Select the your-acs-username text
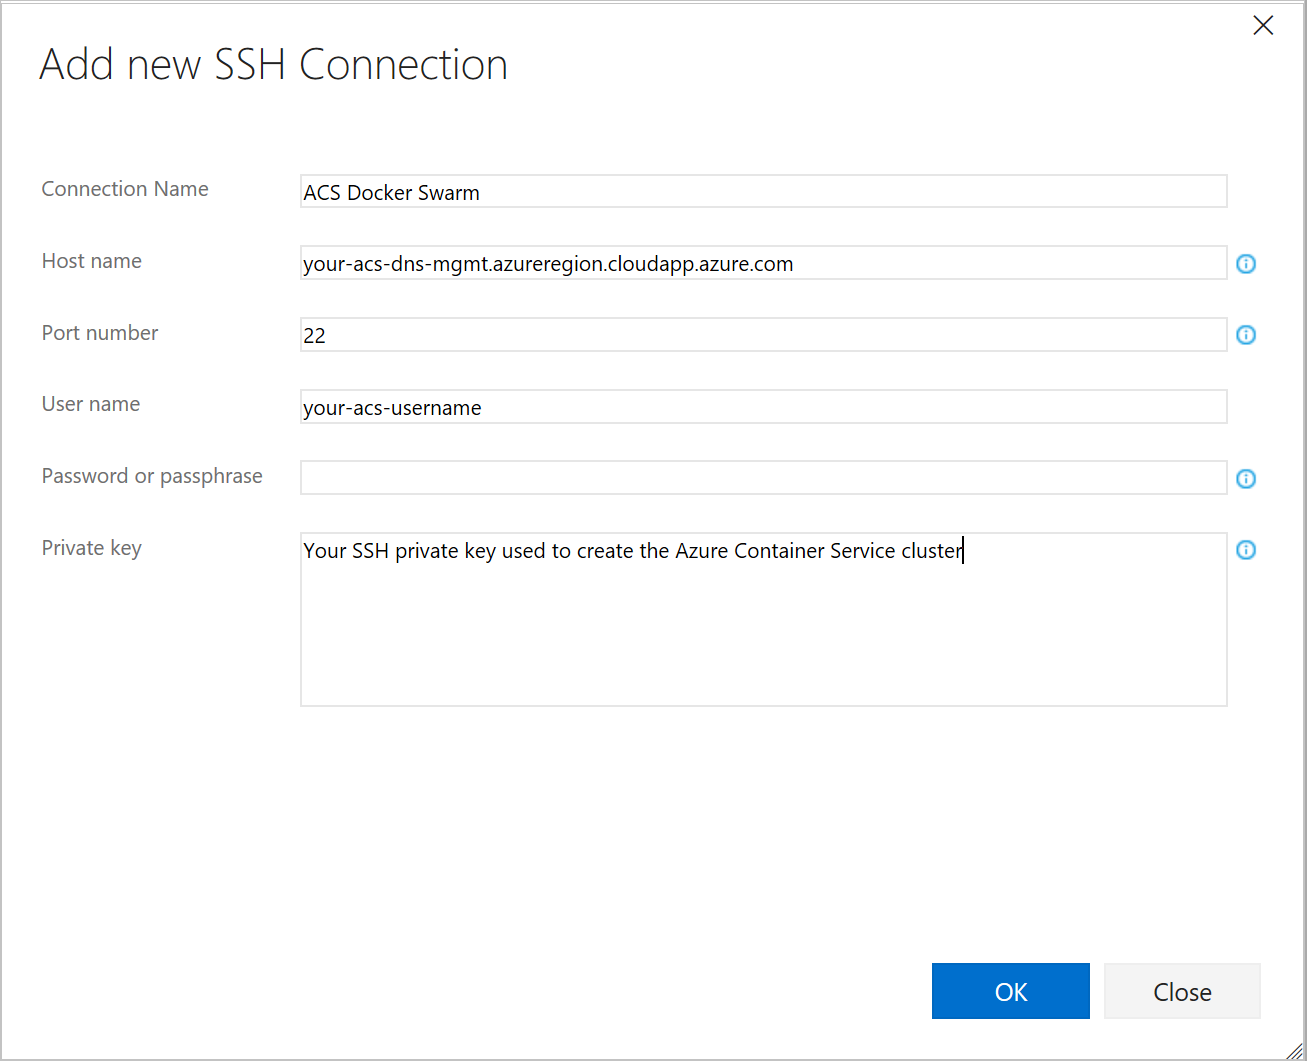 point(392,407)
